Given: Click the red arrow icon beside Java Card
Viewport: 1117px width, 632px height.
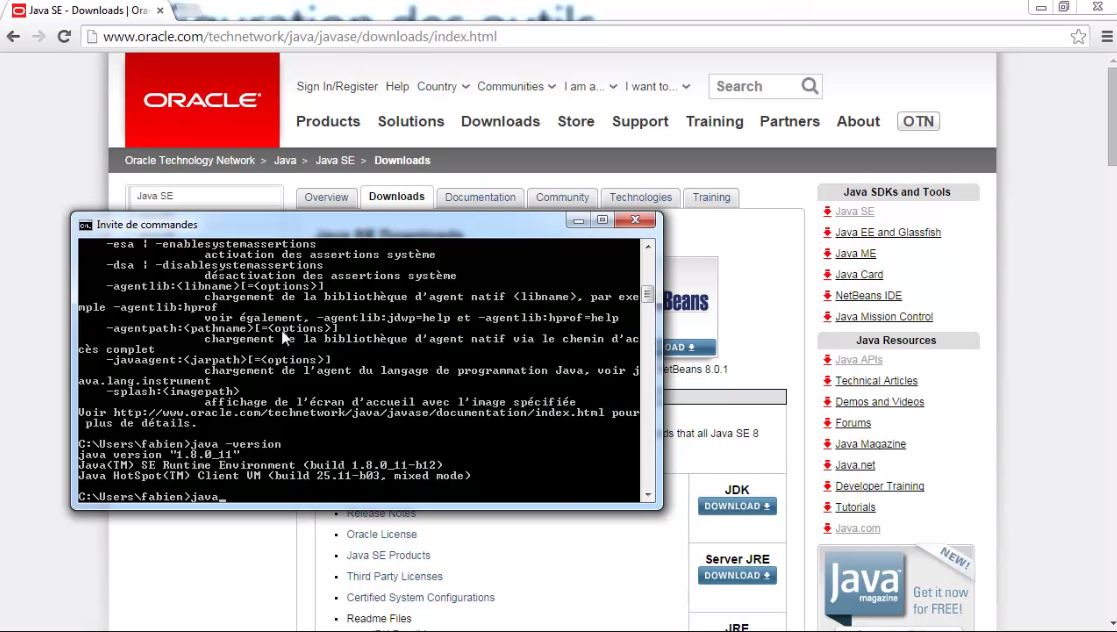Looking at the screenshot, I should coord(827,274).
